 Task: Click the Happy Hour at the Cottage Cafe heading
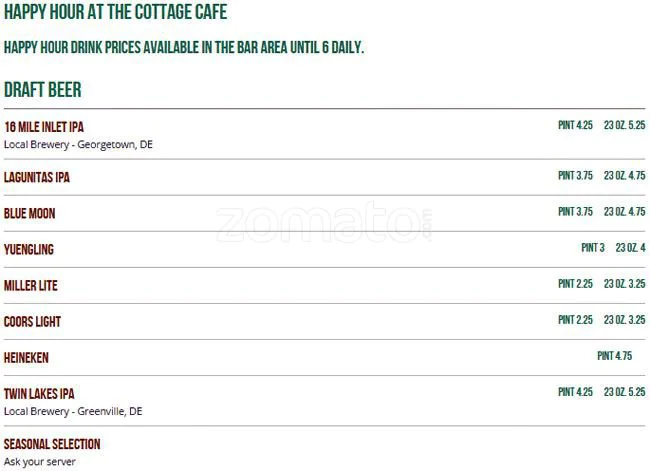(x=115, y=13)
